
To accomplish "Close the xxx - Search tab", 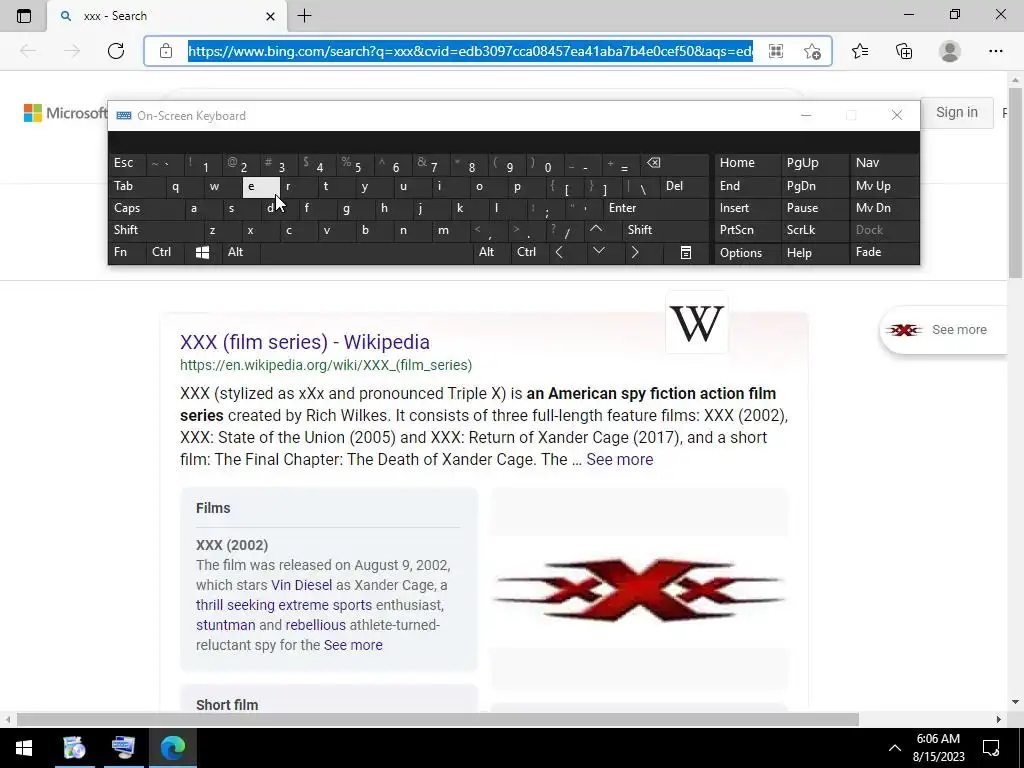I will point(270,16).
